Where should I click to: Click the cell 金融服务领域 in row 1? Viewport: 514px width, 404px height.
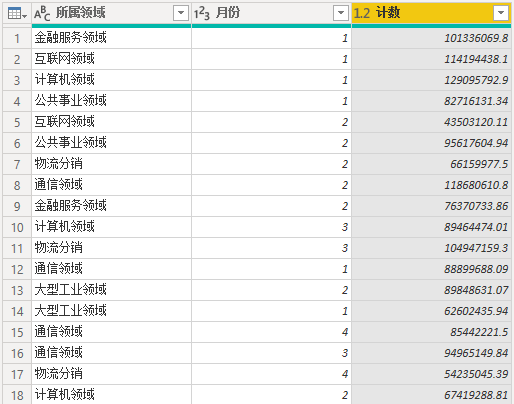pos(111,38)
